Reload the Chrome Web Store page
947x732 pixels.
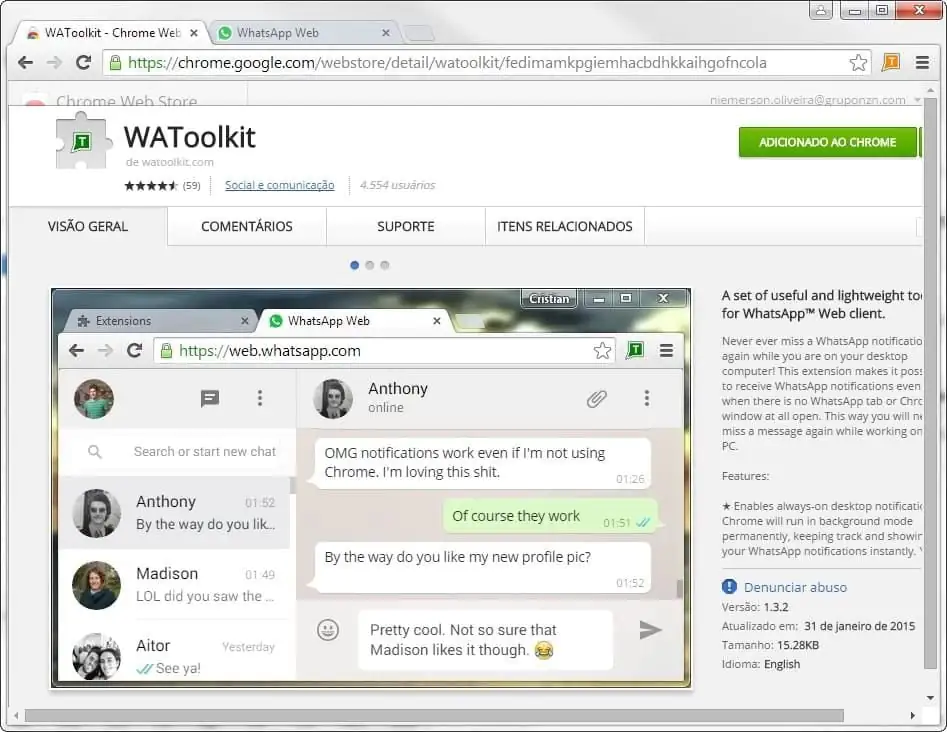(83, 62)
